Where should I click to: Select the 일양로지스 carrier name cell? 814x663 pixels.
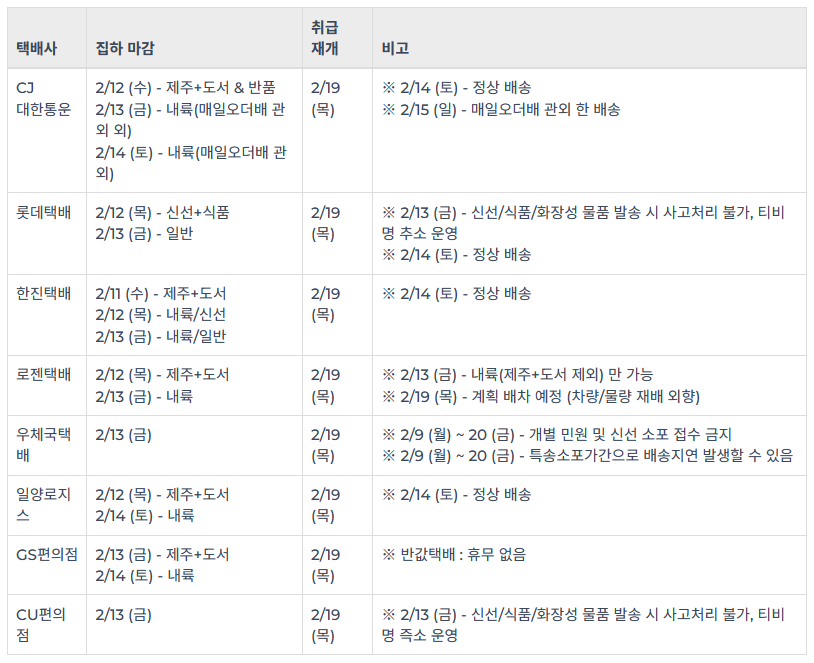pos(44,505)
